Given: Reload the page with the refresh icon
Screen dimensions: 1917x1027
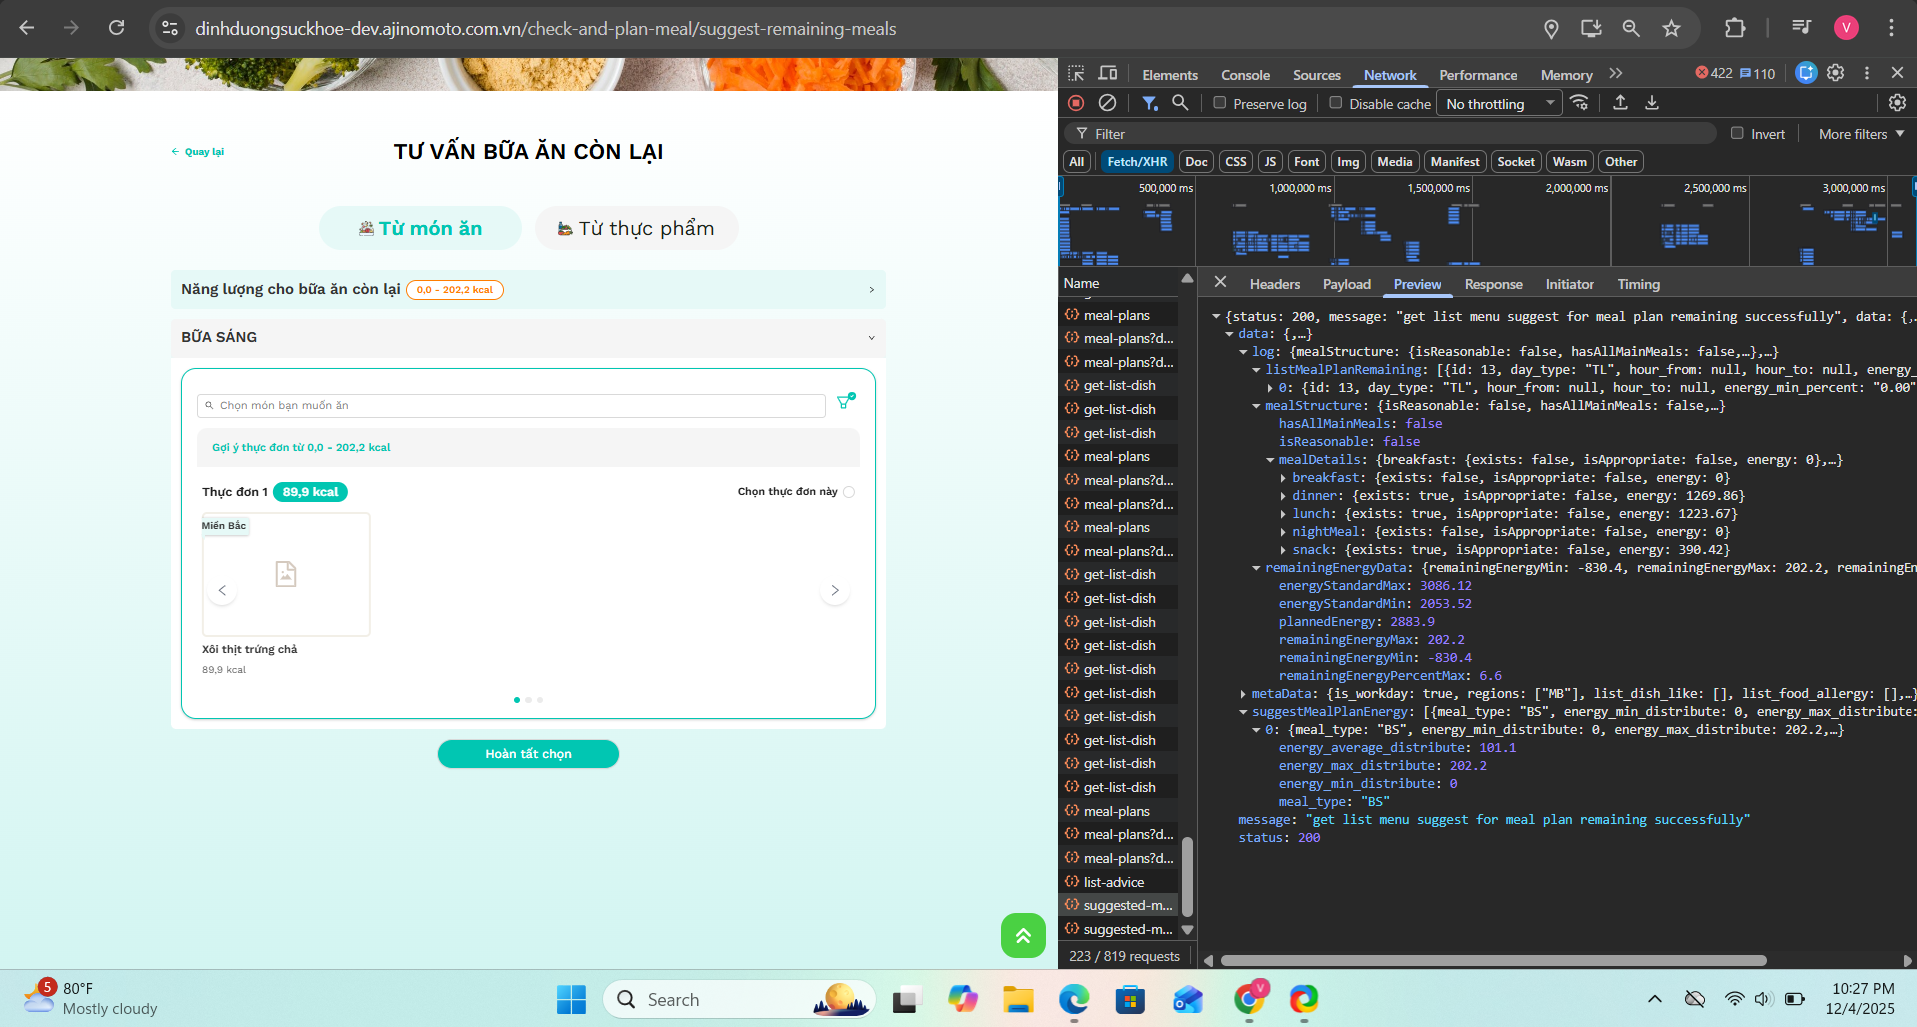Looking at the screenshot, I should [117, 28].
